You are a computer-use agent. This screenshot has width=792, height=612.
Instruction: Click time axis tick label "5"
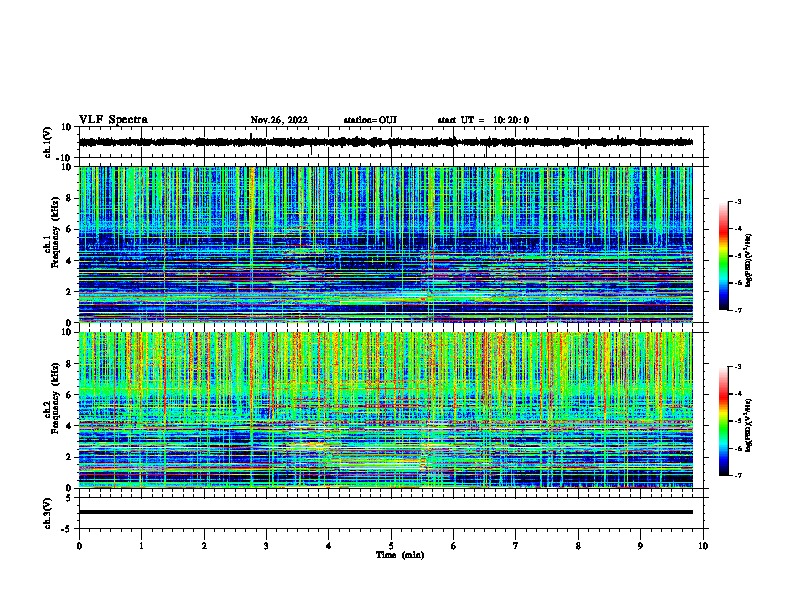point(391,546)
